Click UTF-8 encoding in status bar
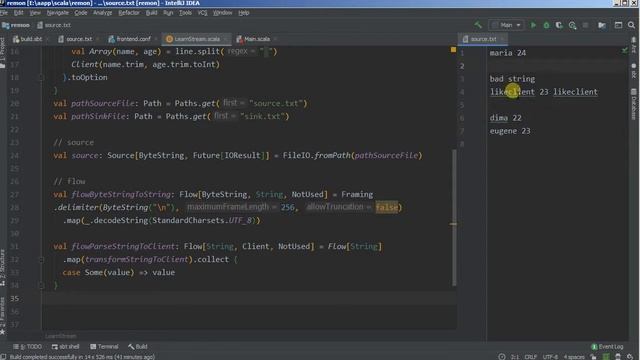 coord(550,357)
